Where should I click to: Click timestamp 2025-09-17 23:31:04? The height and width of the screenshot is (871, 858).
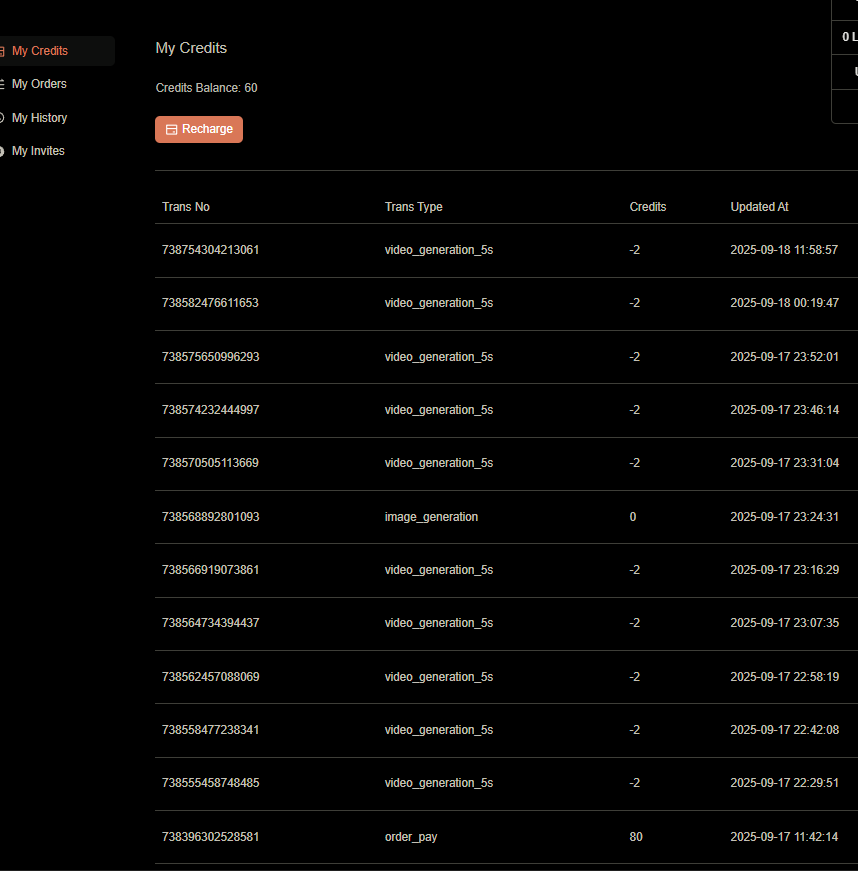(784, 463)
